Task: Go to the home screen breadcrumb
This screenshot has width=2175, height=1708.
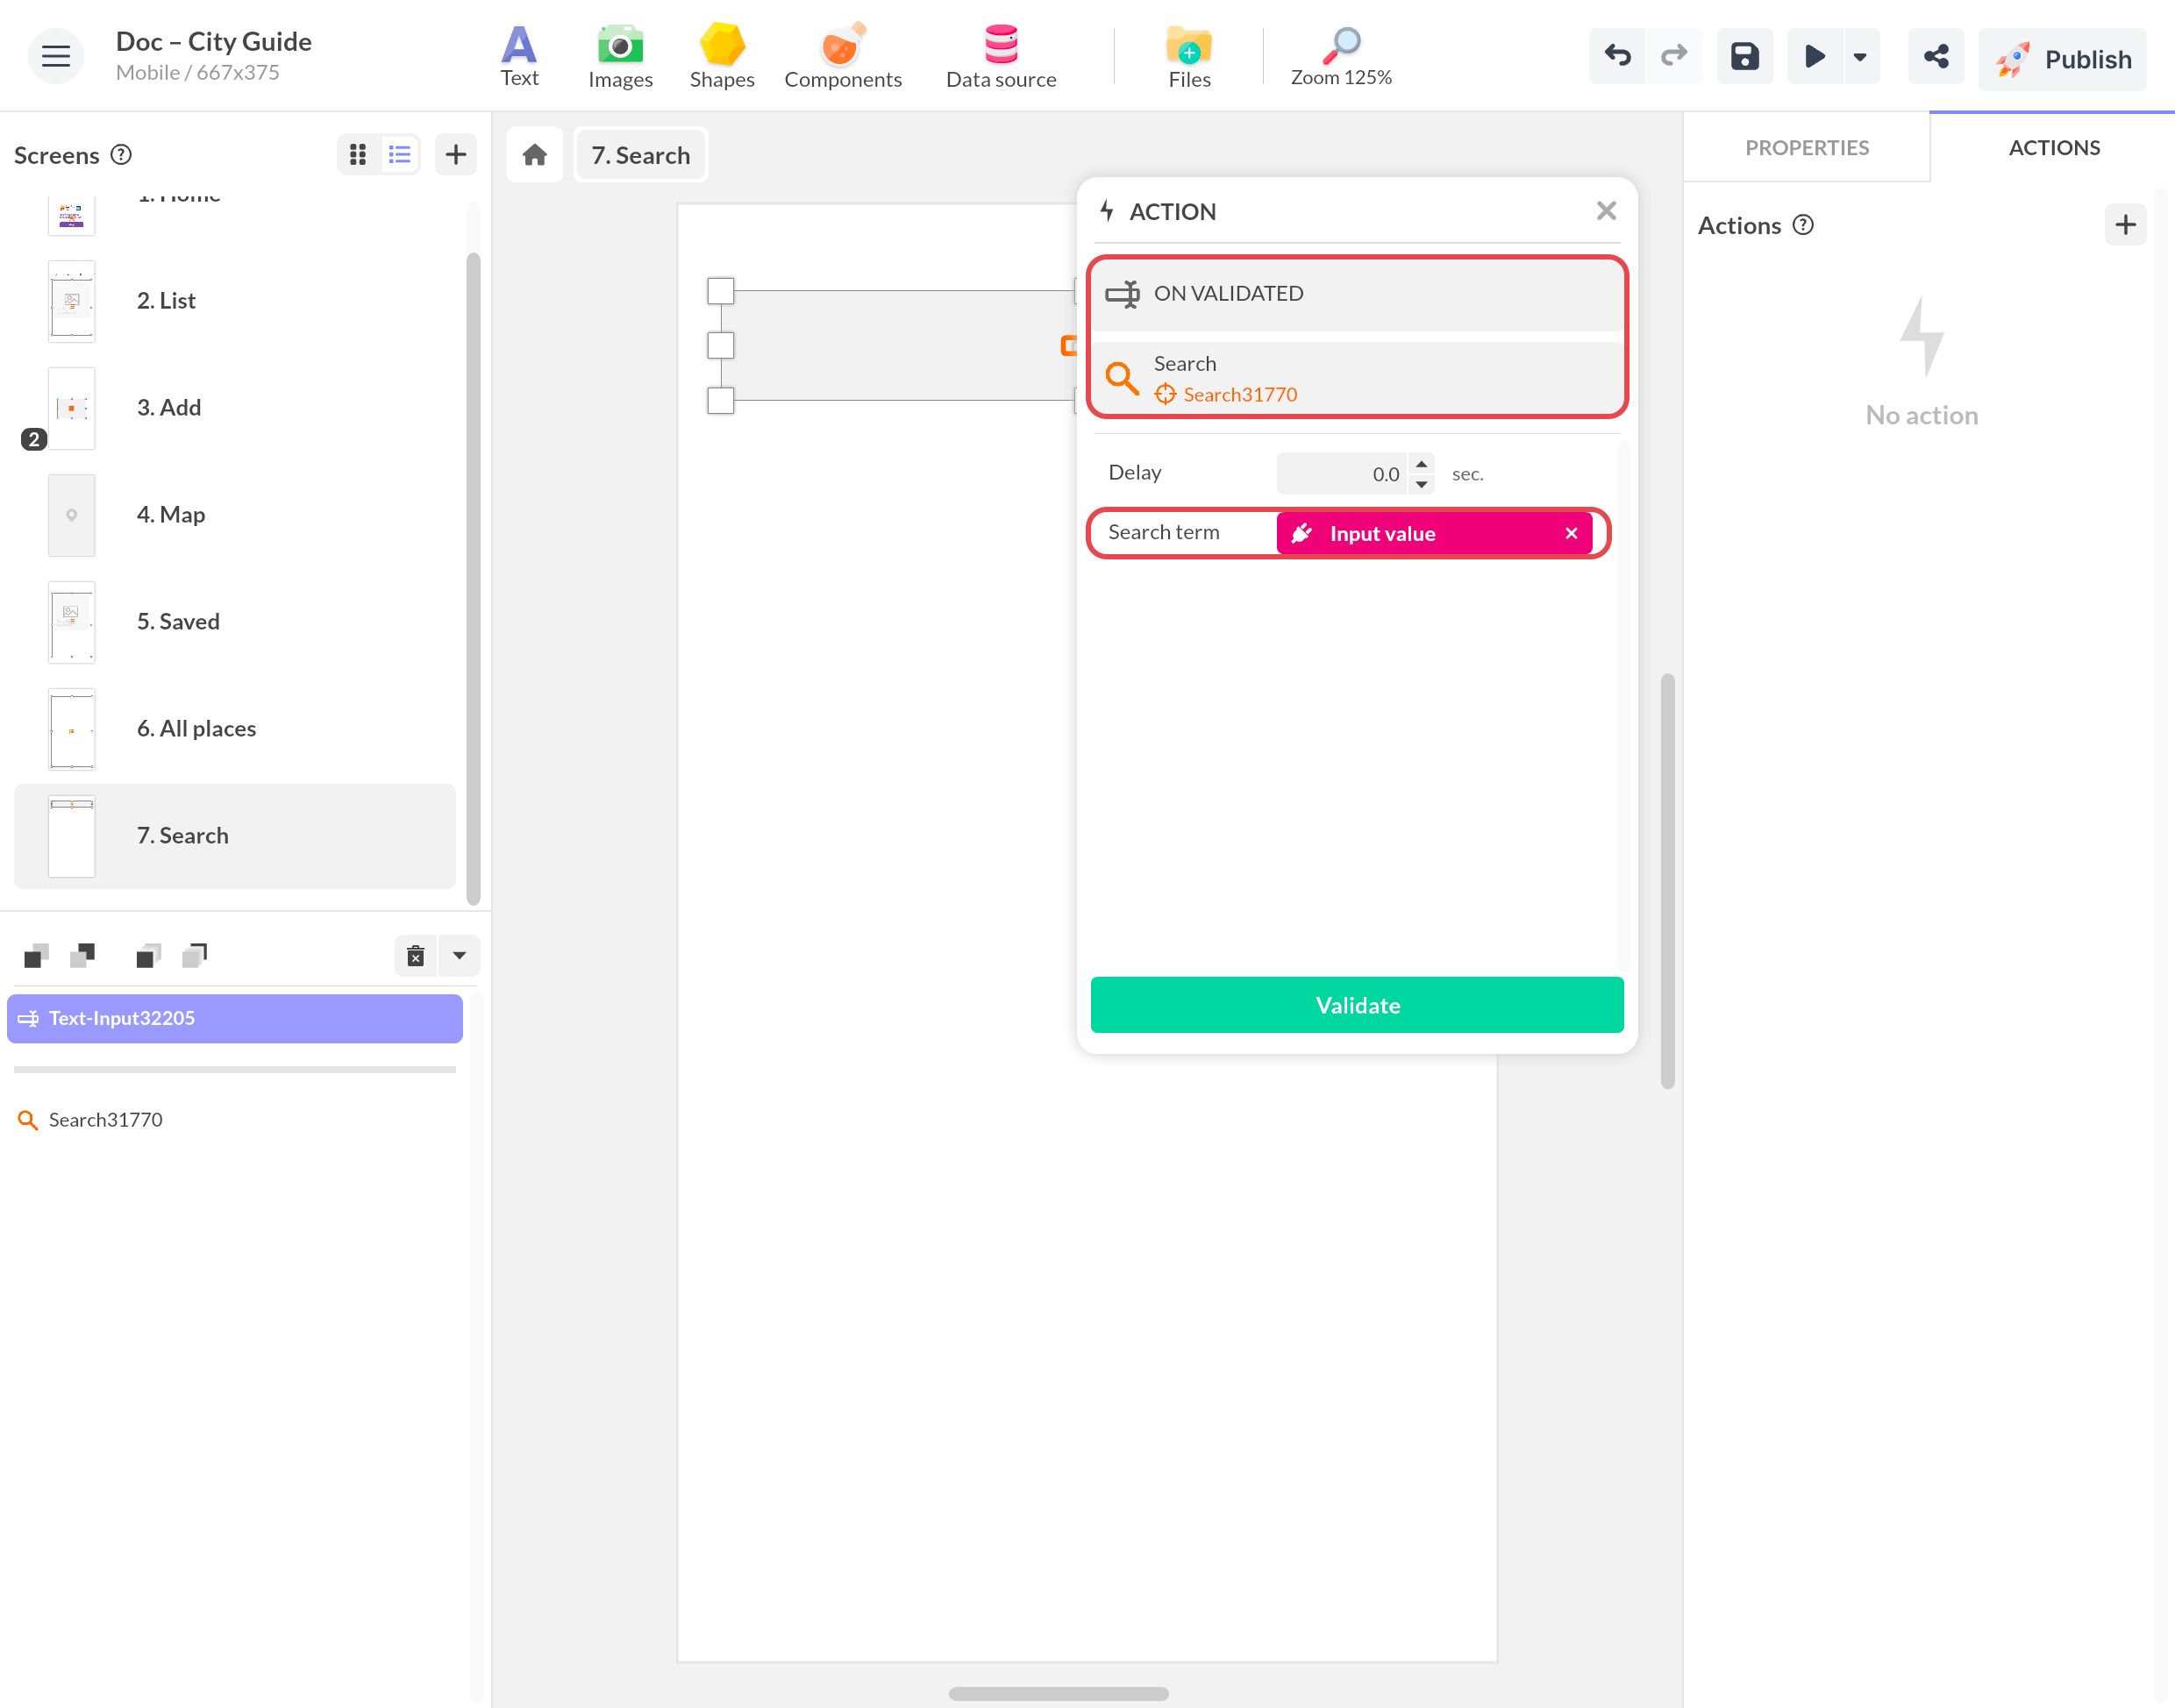Action: coord(535,155)
